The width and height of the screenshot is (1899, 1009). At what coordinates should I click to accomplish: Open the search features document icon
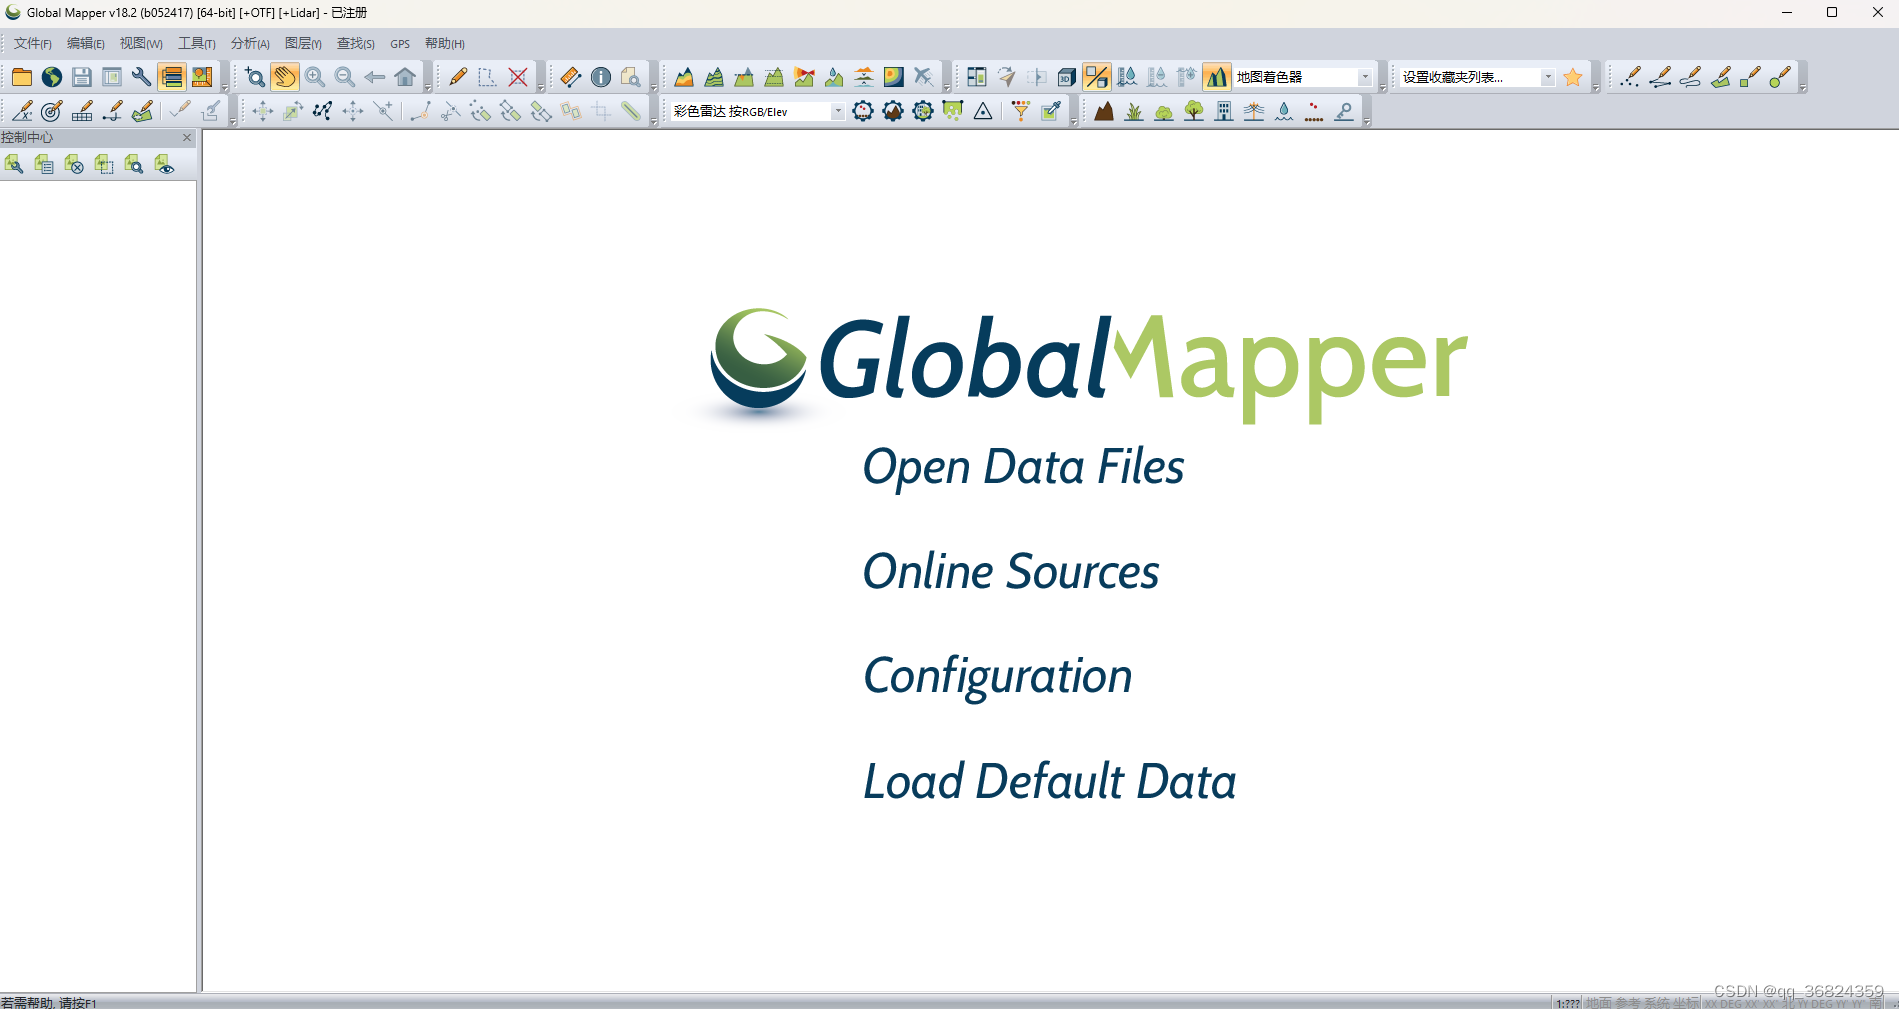631,77
